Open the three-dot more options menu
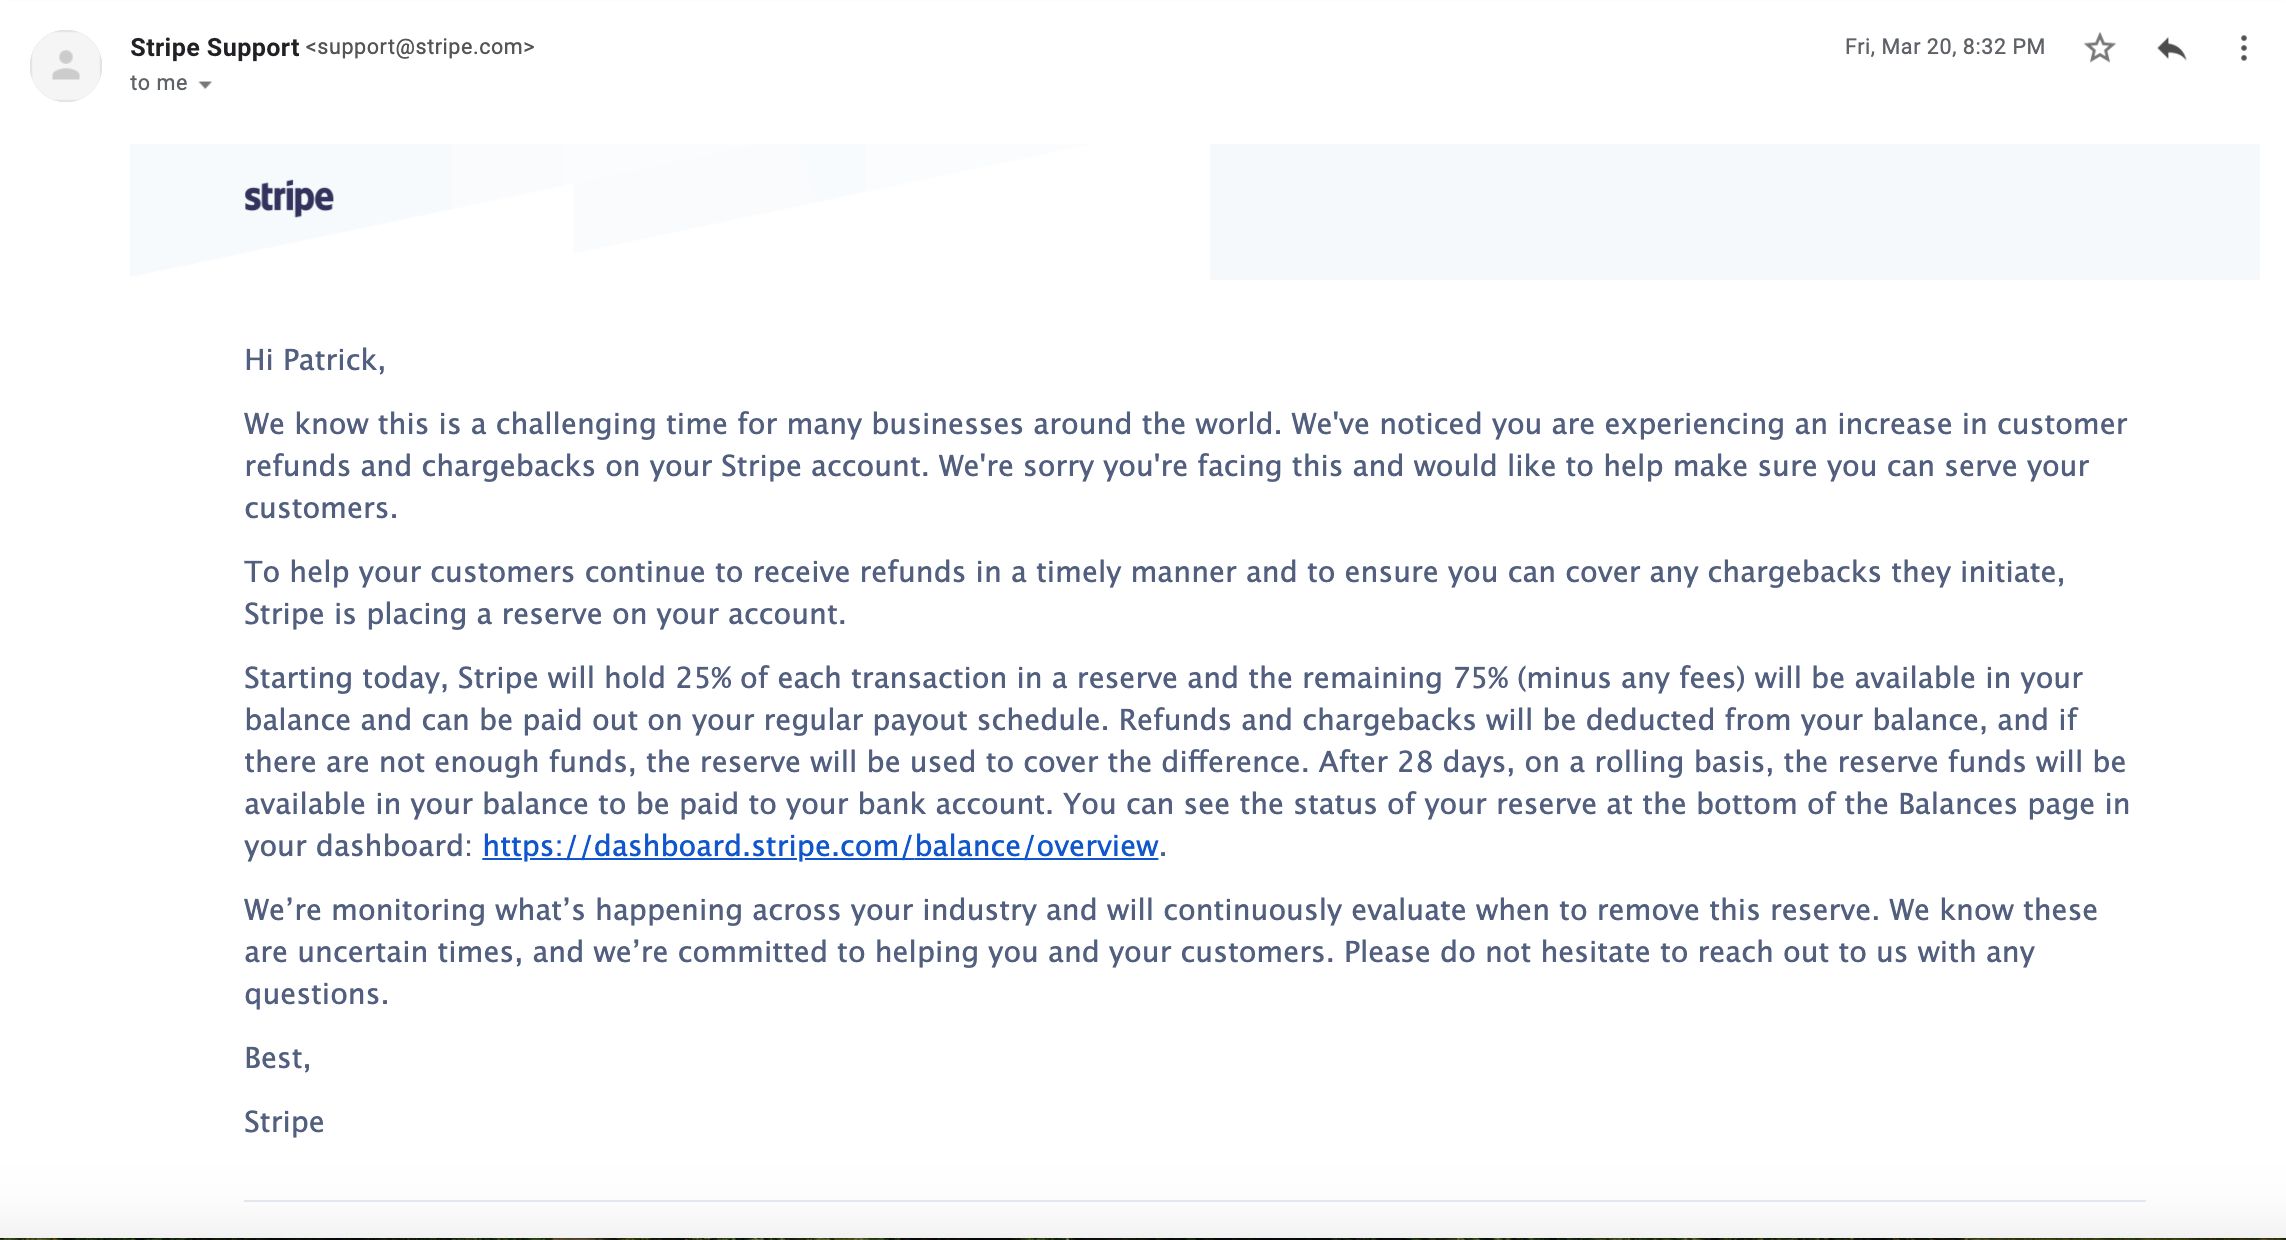This screenshot has width=2286, height=1240. tap(2243, 48)
